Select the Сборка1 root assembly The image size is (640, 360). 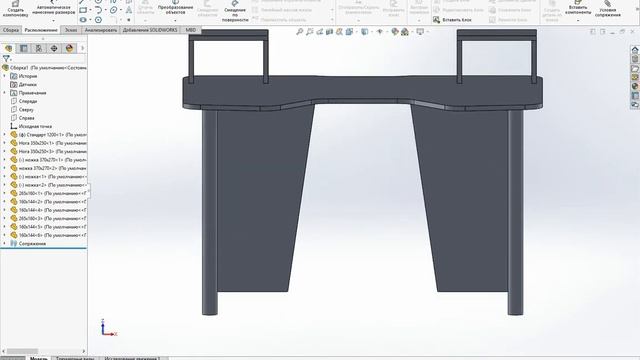pos(45,68)
